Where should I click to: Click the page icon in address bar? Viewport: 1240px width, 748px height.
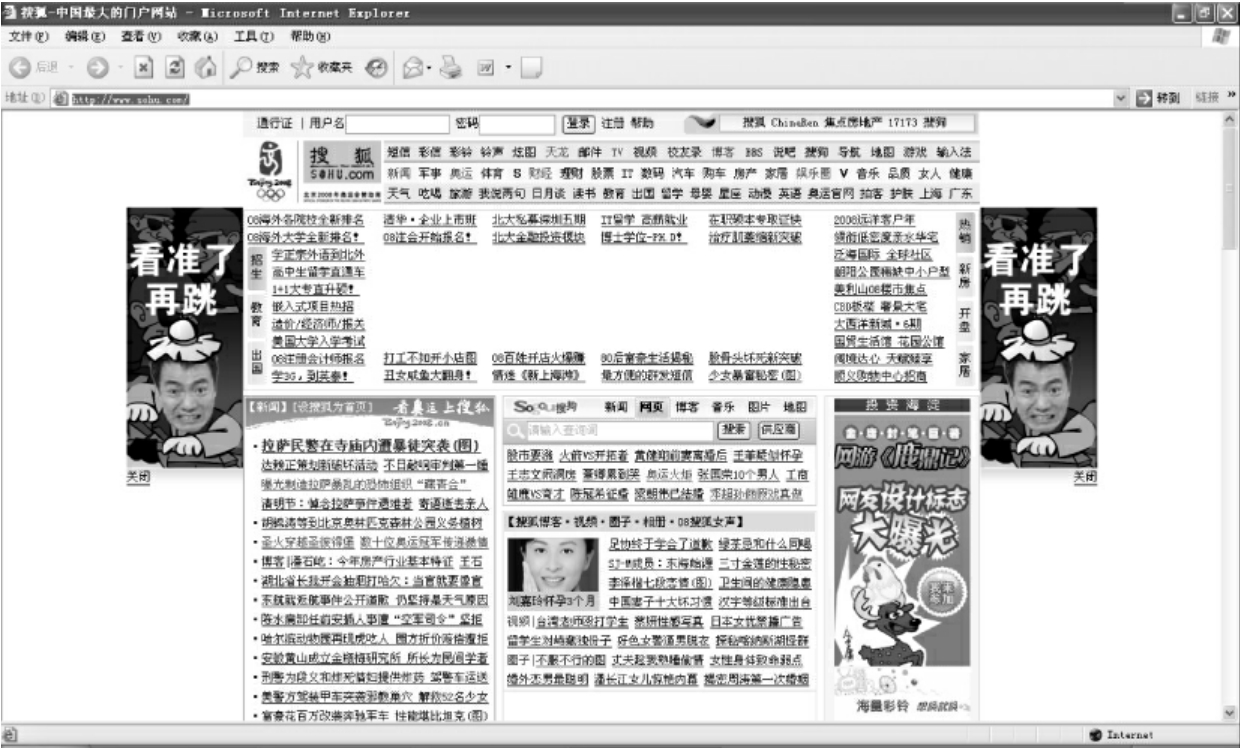(60, 98)
